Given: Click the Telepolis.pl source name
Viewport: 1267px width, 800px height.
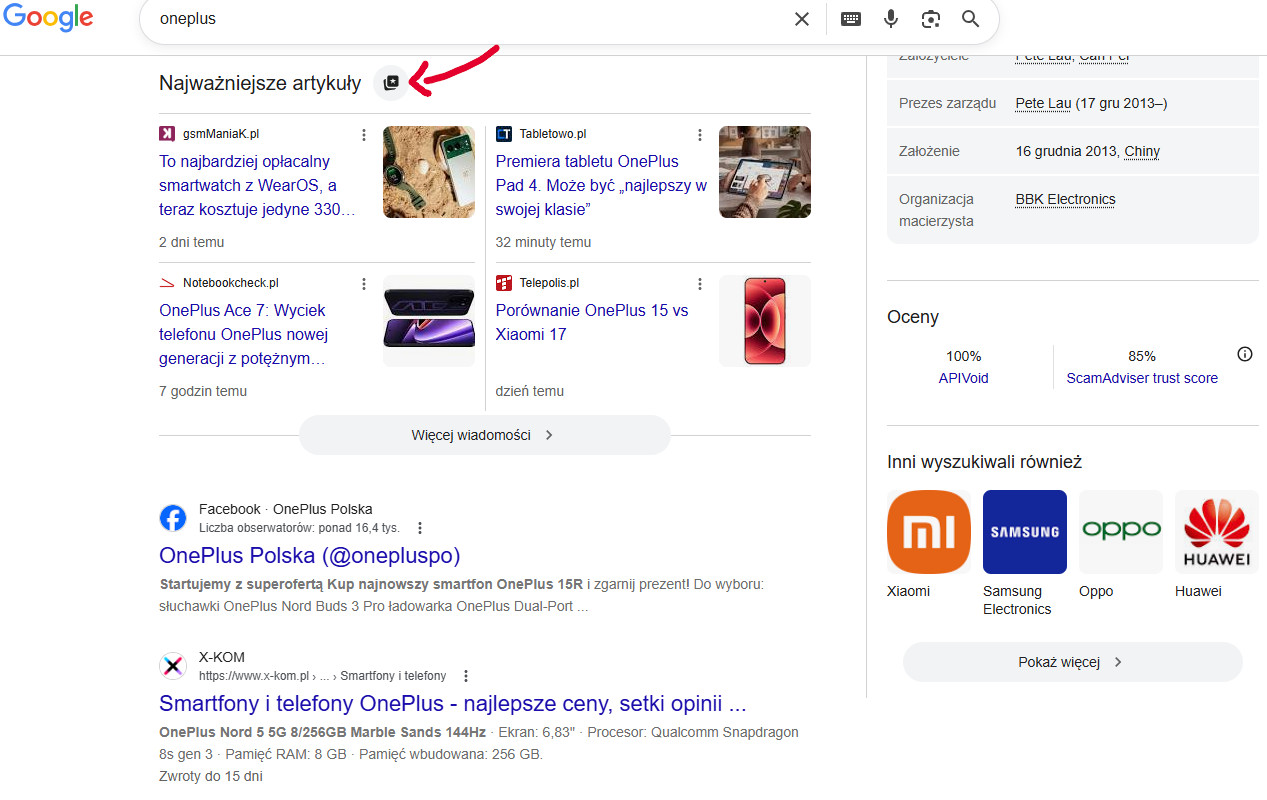Looking at the screenshot, I should click(549, 283).
